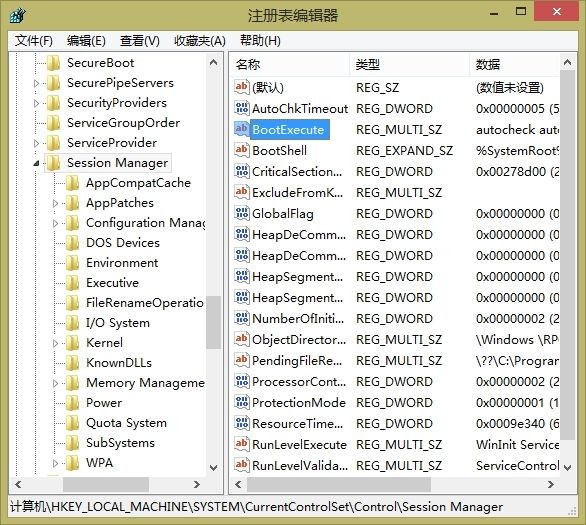586x525 pixels.
Task: Click the Power folder icon
Action: click(x=73, y=402)
